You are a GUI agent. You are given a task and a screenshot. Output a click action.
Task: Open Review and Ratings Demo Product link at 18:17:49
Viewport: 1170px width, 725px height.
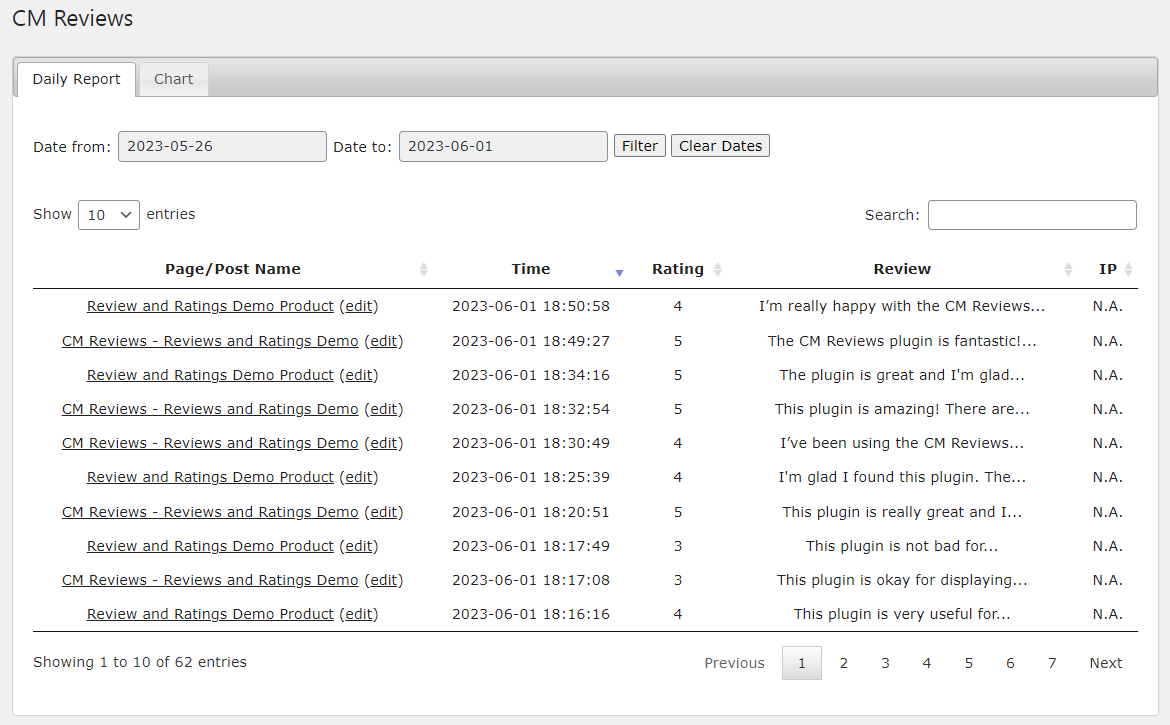[x=210, y=546]
